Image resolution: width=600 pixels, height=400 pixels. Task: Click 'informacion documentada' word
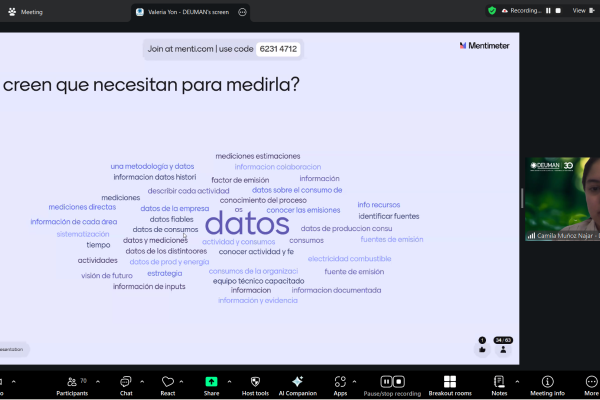click(x=336, y=291)
